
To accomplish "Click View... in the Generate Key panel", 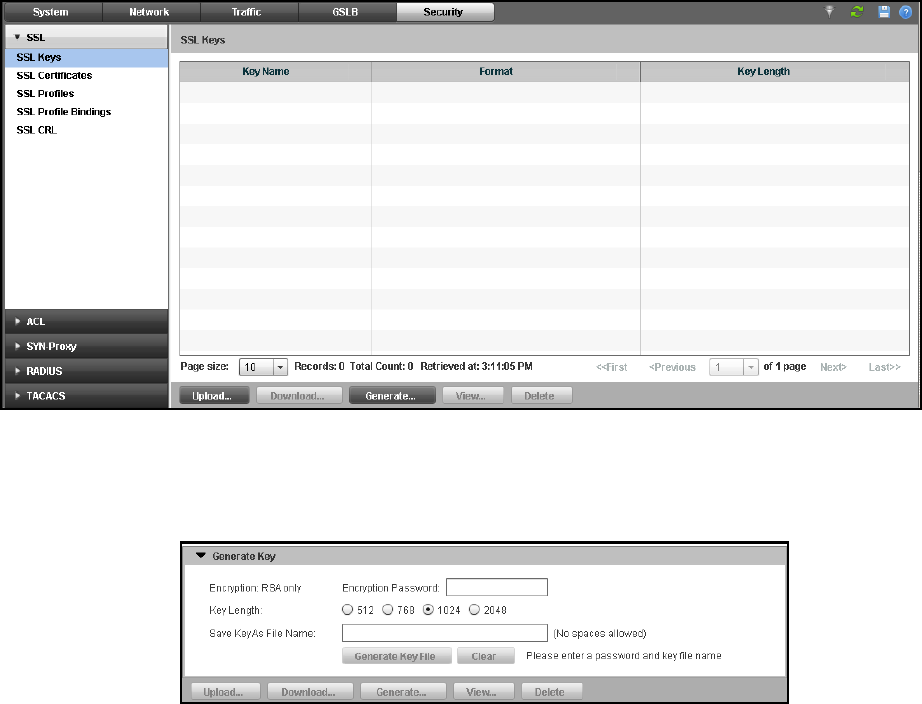I will click(x=483, y=692).
